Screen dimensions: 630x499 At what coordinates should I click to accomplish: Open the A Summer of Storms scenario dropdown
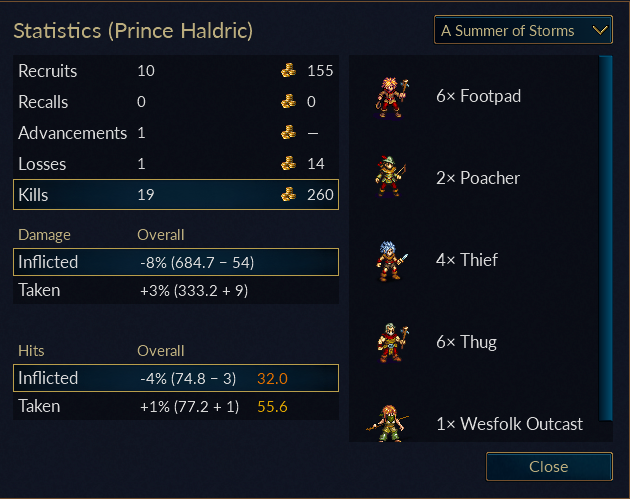(523, 30)
